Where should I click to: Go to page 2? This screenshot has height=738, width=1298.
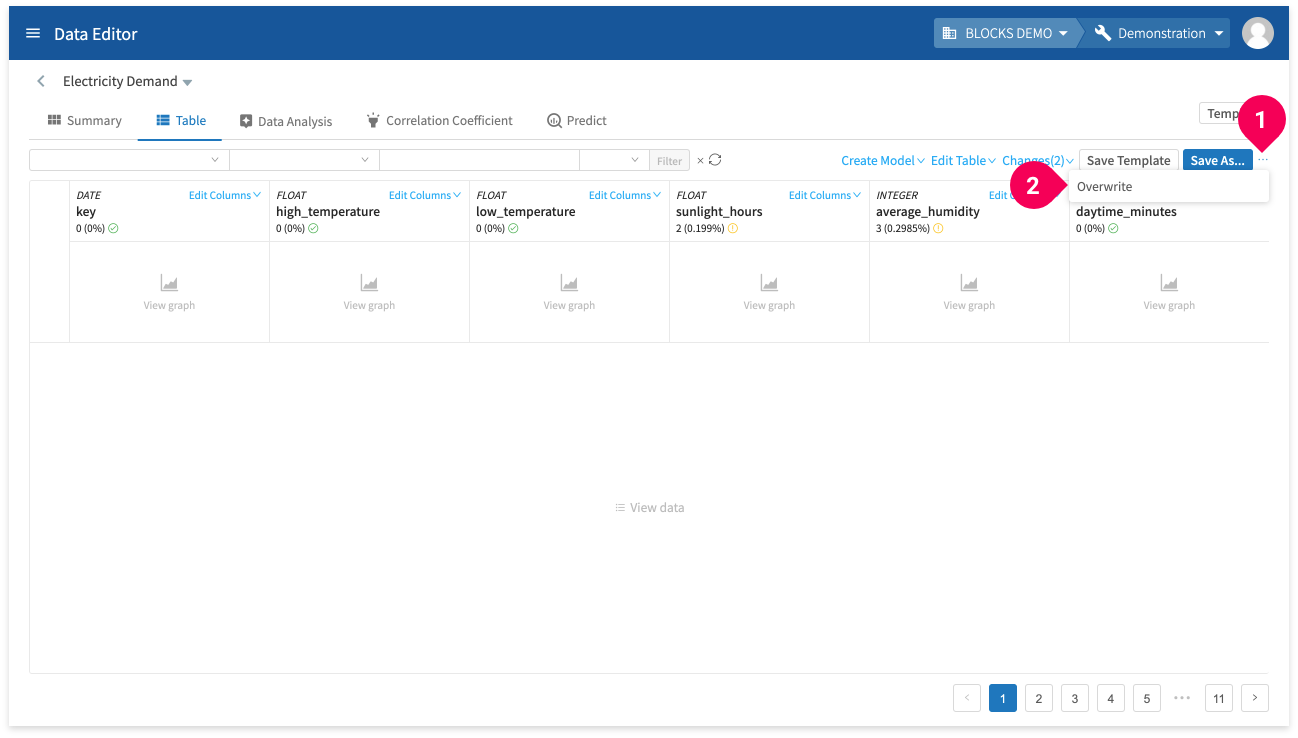(x=1039, y=698)
